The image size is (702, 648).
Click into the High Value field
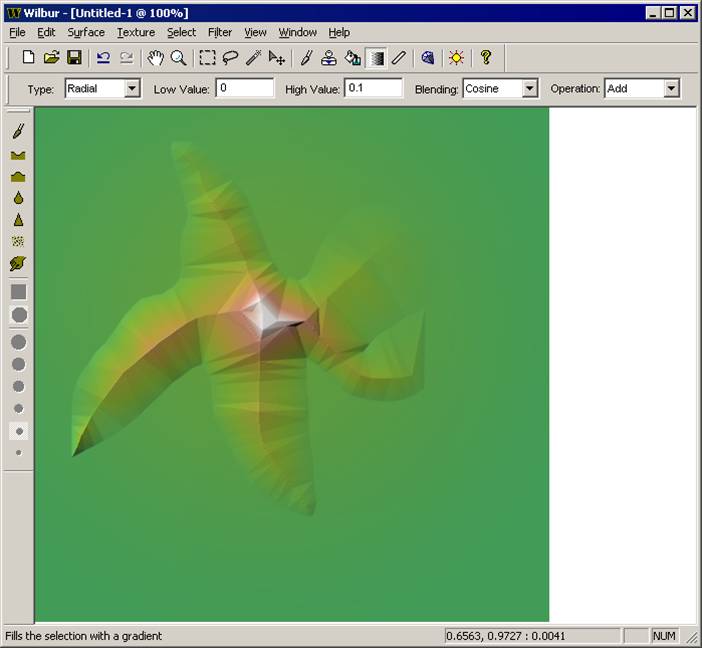point(373,88)
